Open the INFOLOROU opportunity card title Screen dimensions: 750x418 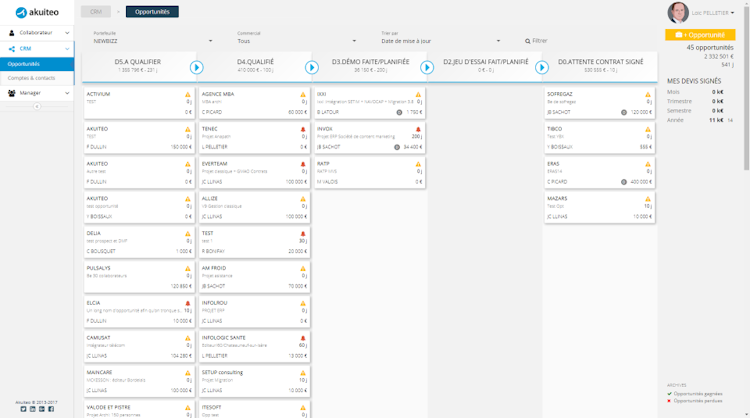tap(214, 303)
